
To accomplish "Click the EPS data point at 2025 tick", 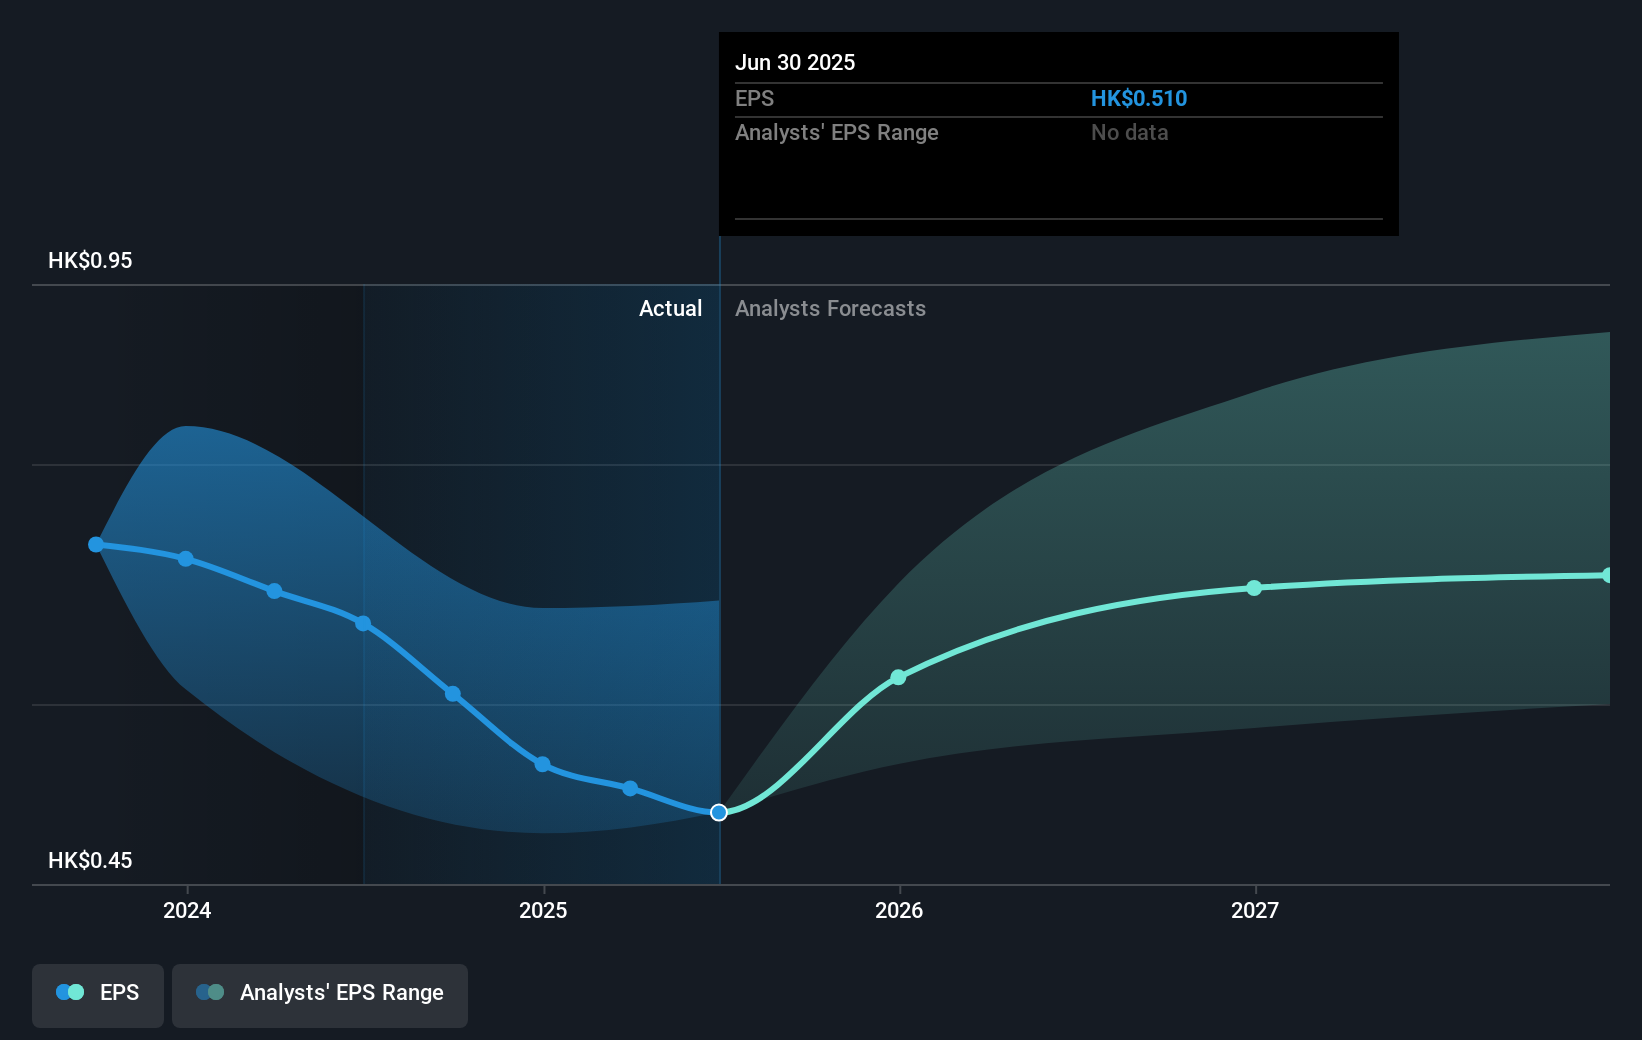I will coord(542,764).
